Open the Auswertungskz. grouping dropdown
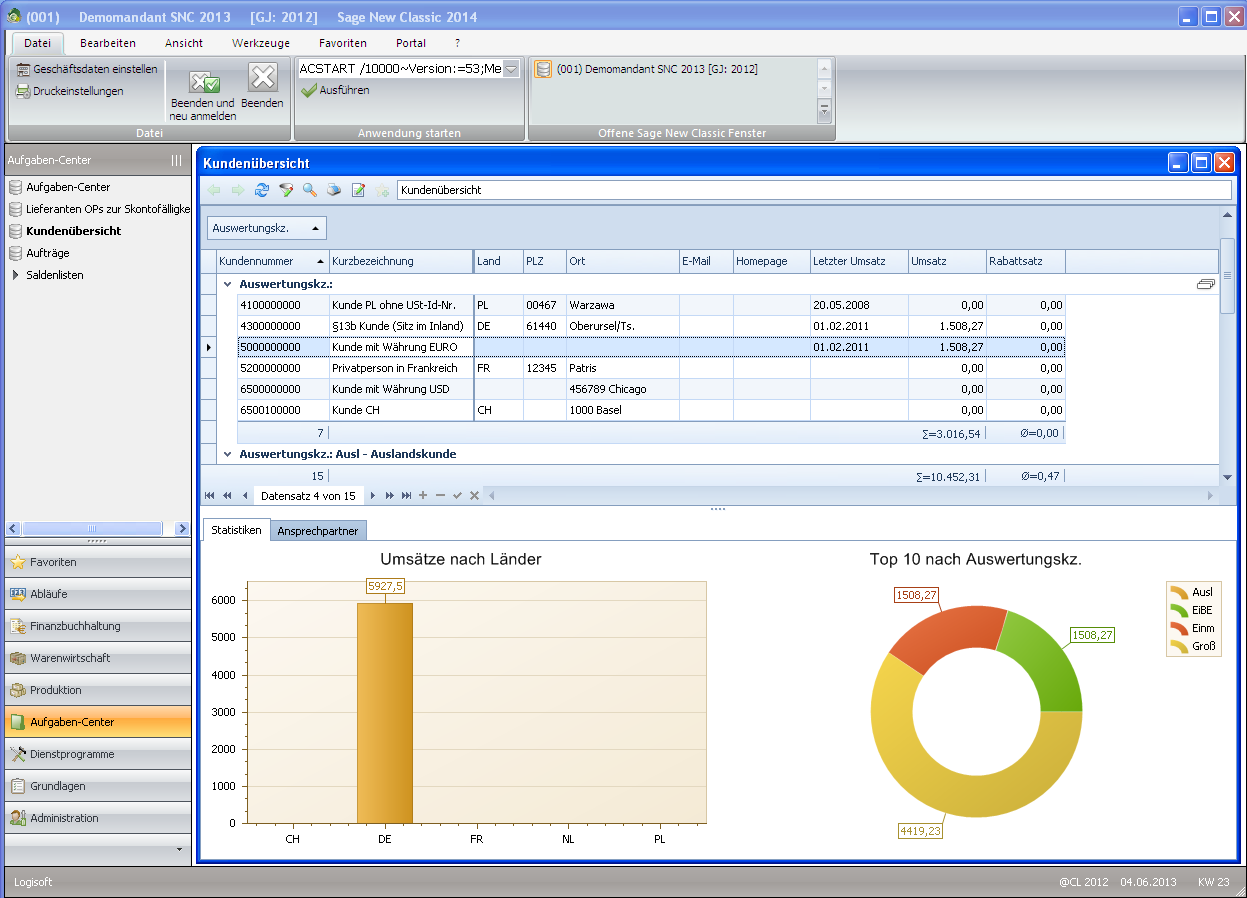The image size is (1247, 898). (266, 228)
